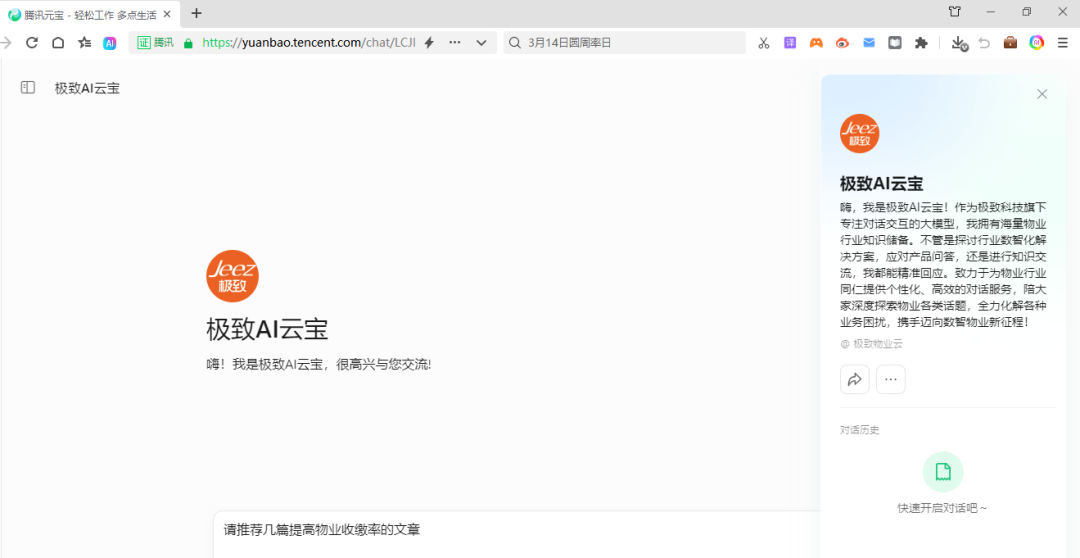Close the 极致AI云宝 info panel
This screenshot has width=1080, height=558.
click(1042, 94)
